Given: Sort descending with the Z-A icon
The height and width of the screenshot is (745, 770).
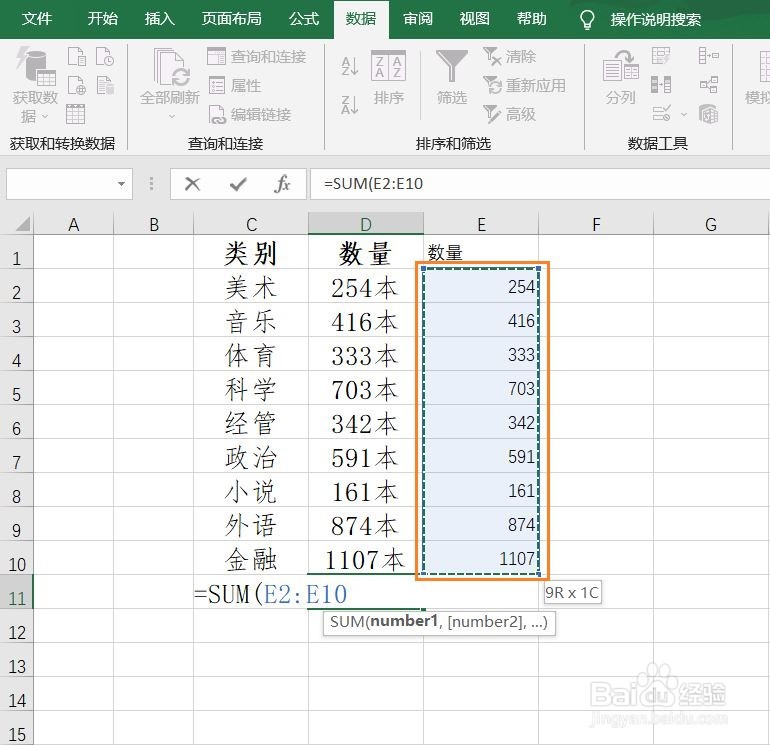Looking at the screenshot, I should click(x=350, y=105).
